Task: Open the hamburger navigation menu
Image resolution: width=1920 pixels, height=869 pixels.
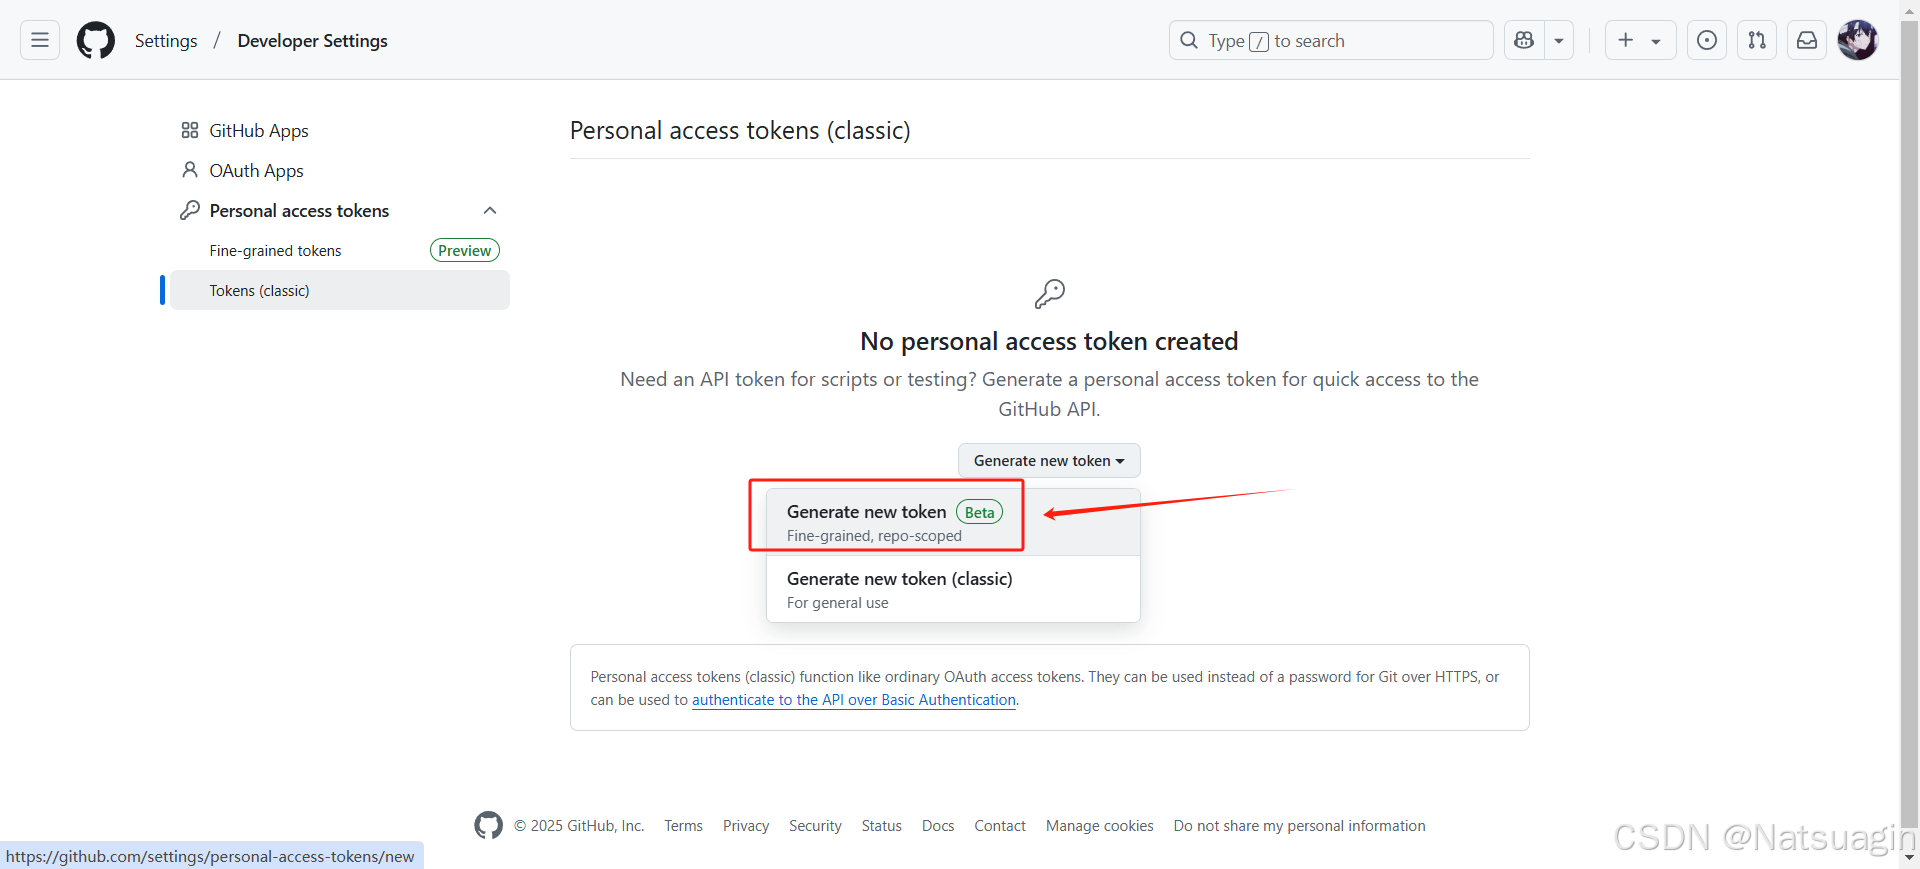Action: (x=40, y=40)
